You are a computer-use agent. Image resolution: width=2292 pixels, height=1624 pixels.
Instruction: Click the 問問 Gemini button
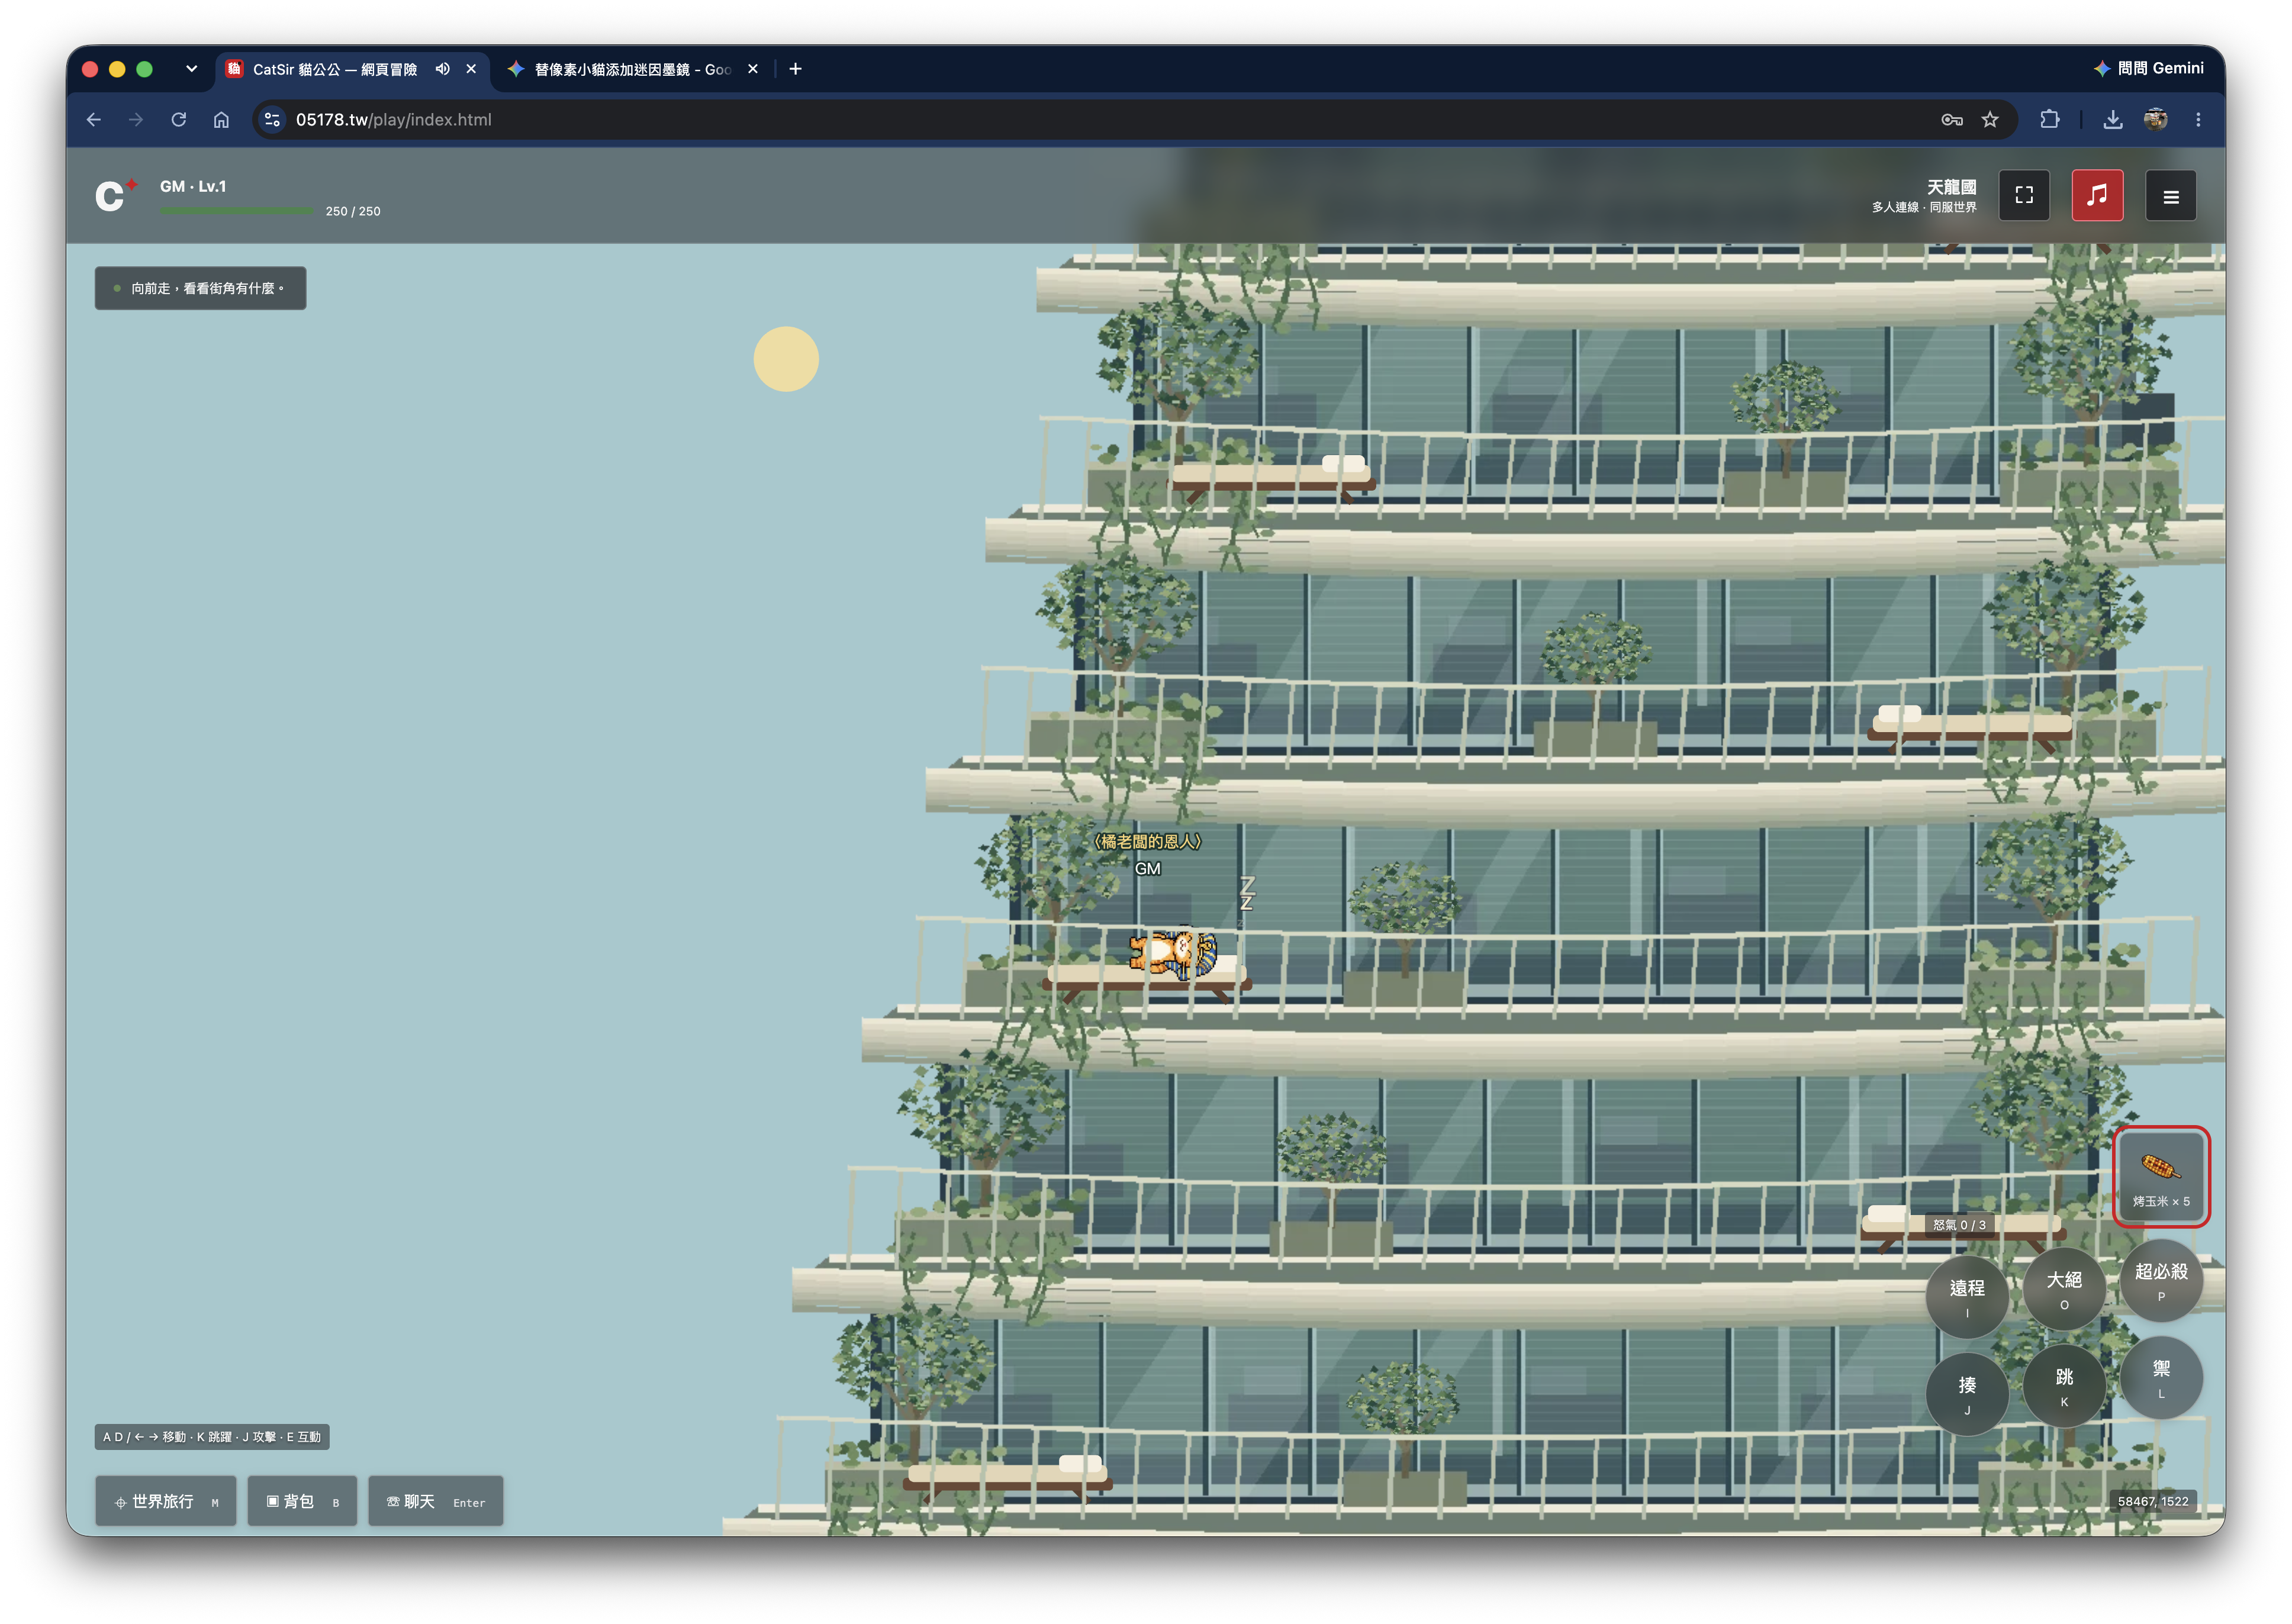2148,68
